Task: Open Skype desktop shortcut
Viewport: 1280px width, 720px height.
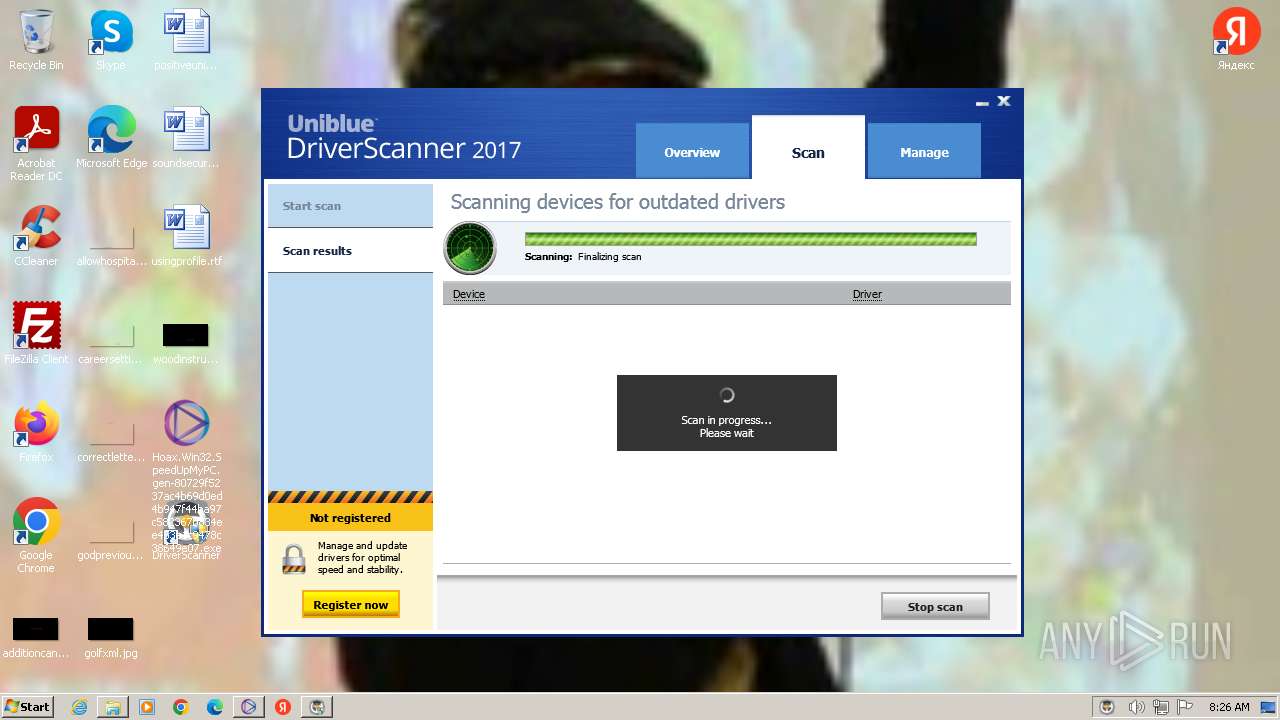Action: pos(111,41)
